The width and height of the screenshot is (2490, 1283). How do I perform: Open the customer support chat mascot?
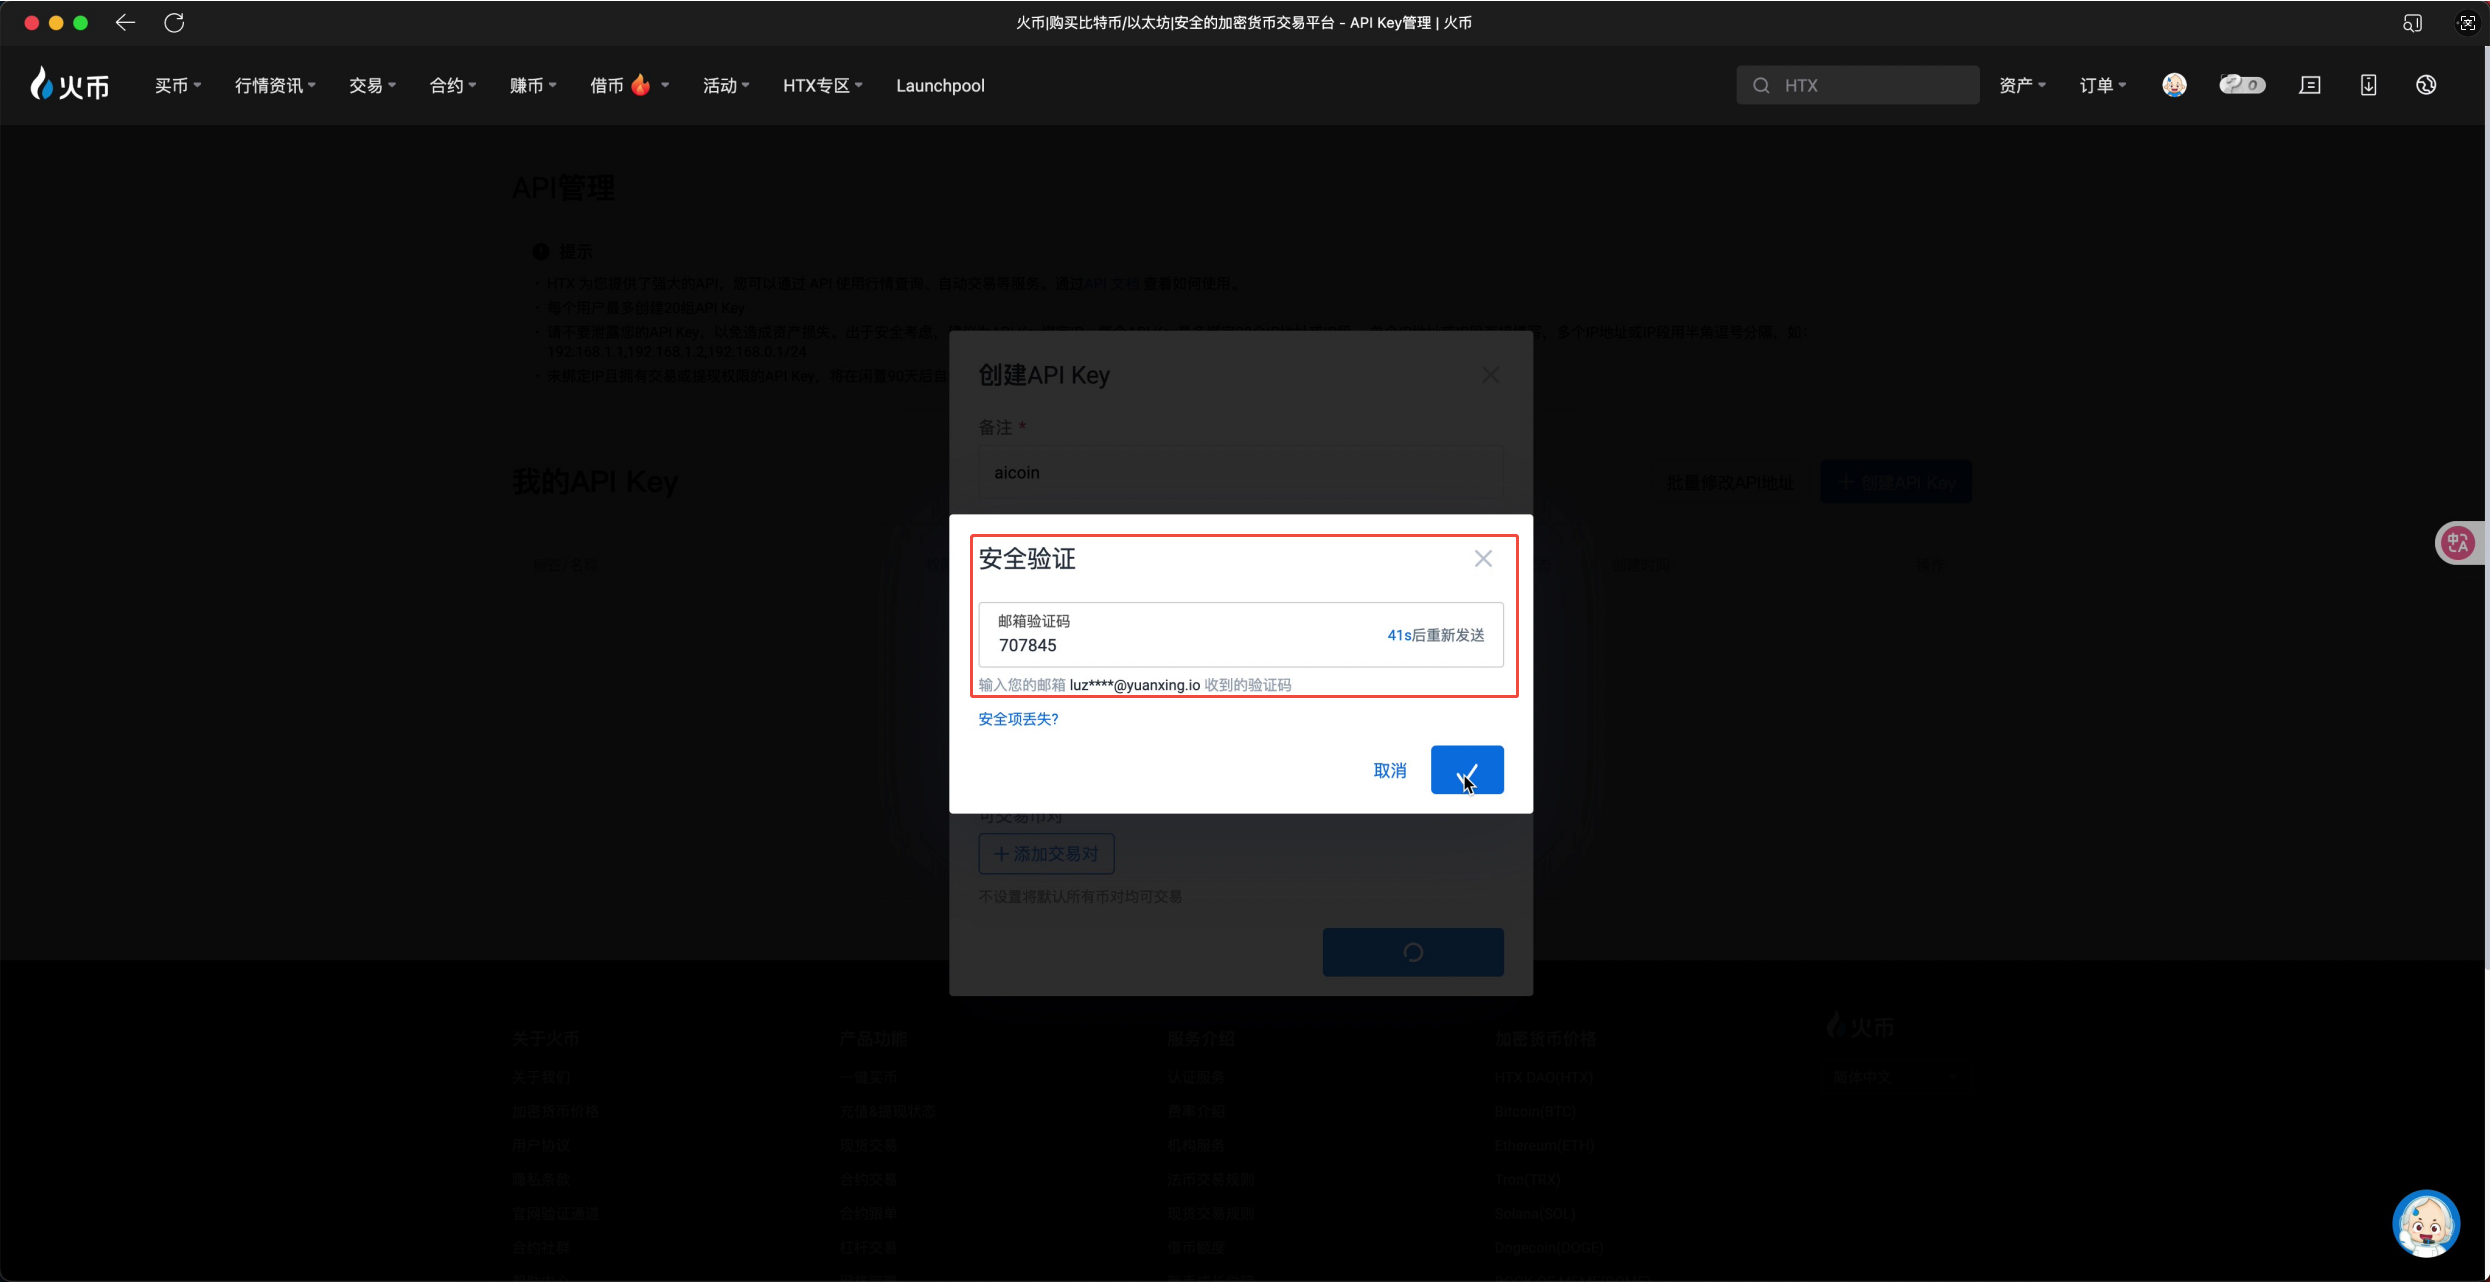[x=2426, y=1223]
